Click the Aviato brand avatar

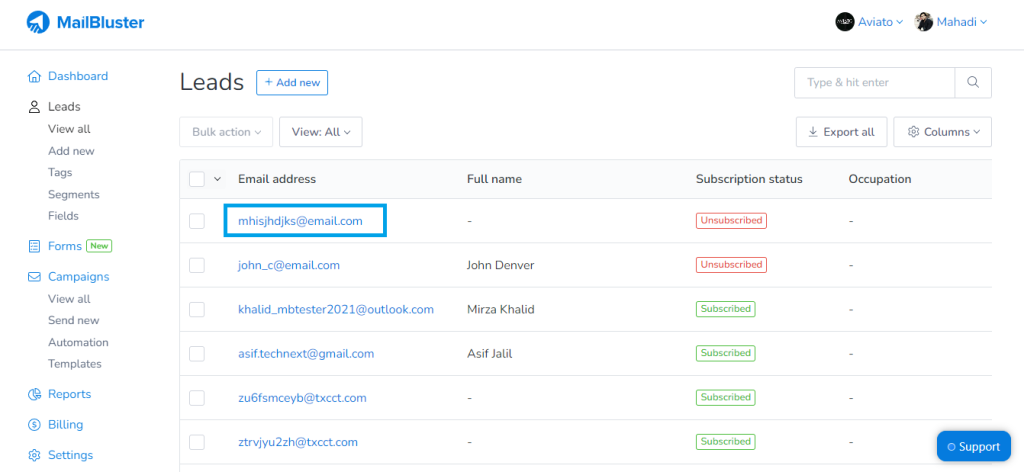pos(844,22)
